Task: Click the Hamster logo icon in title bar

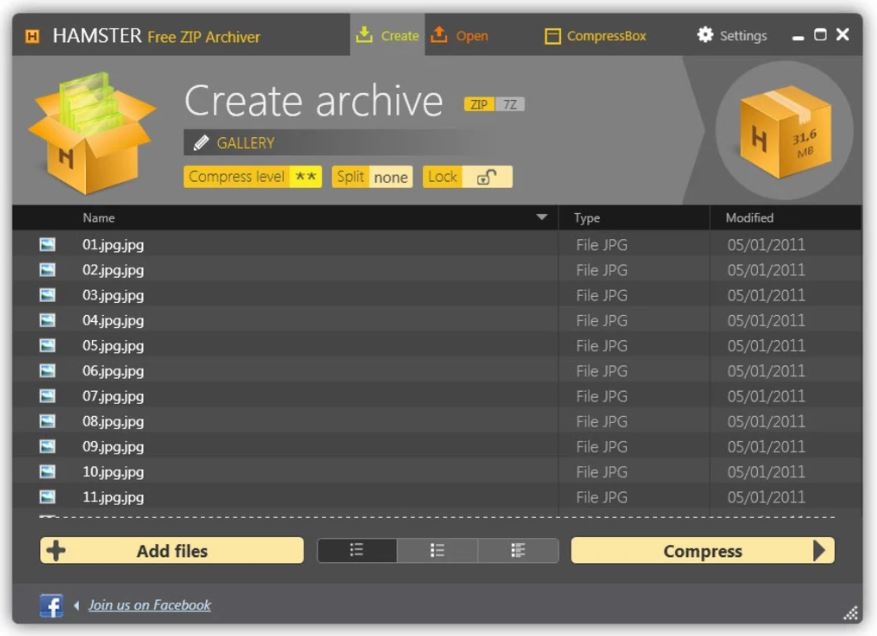Action: pos(32,37)
